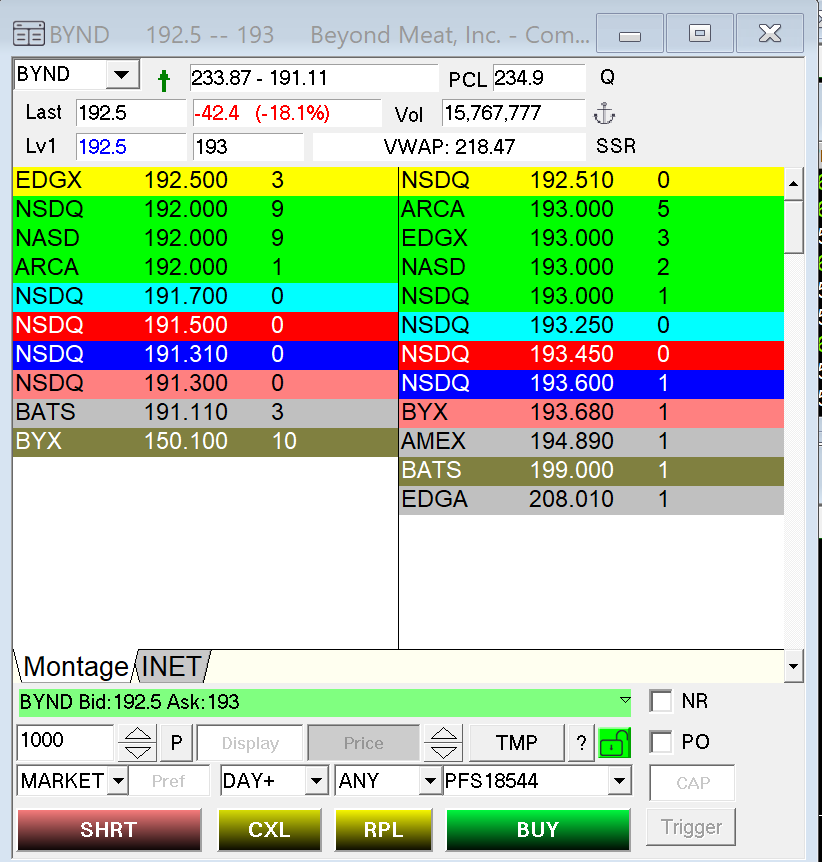Select the ARCA 192.000 bid row

pos(205,267)
